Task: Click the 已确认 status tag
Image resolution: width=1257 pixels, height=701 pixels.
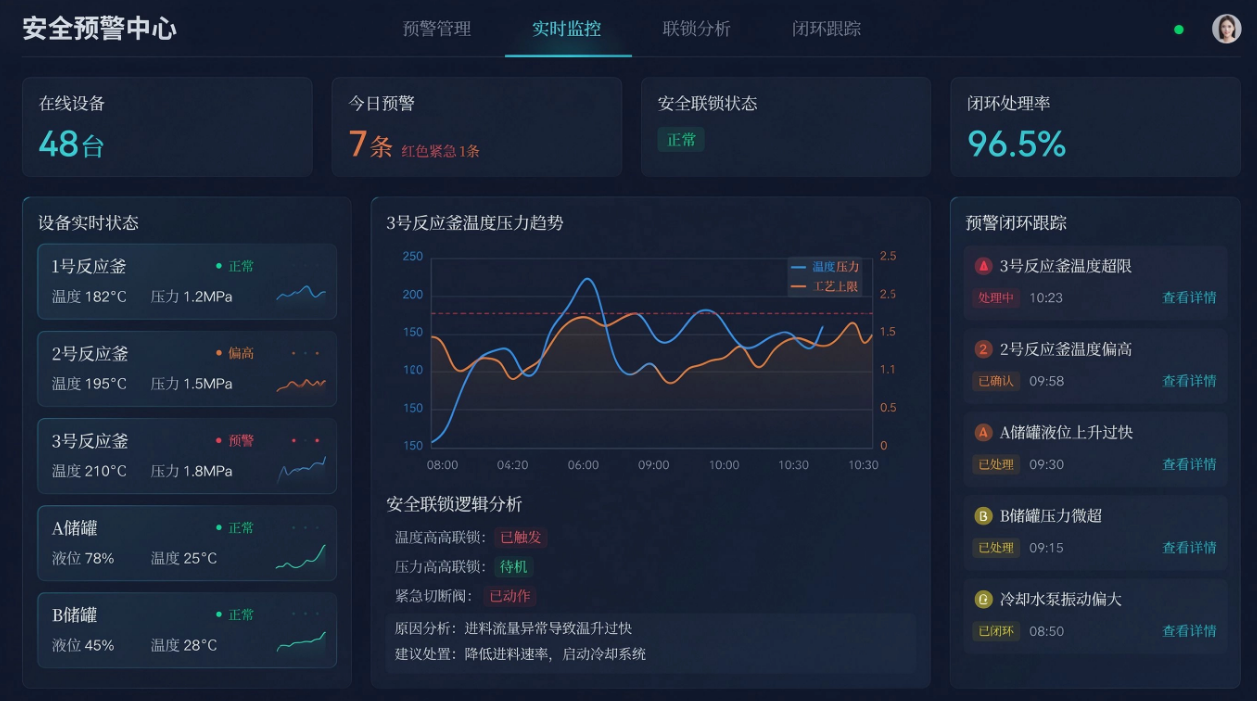Action: pos(996,381)
